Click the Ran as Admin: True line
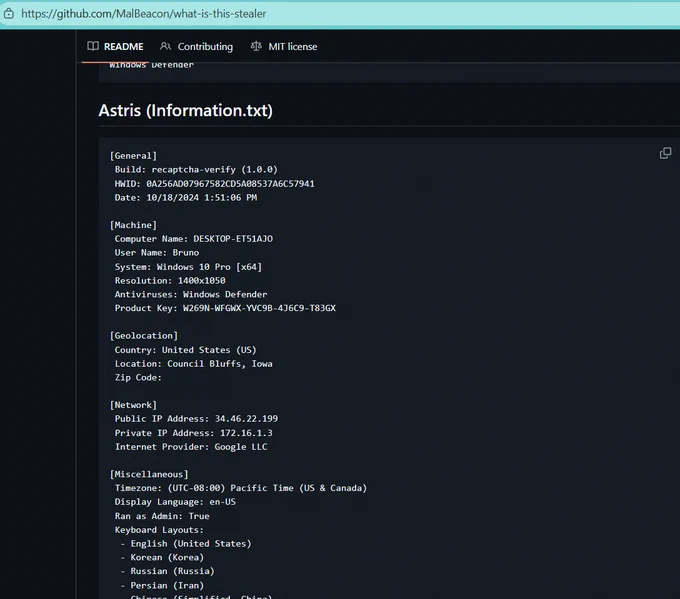The width and height of the screenshot is (680, 599). [162, 516]
